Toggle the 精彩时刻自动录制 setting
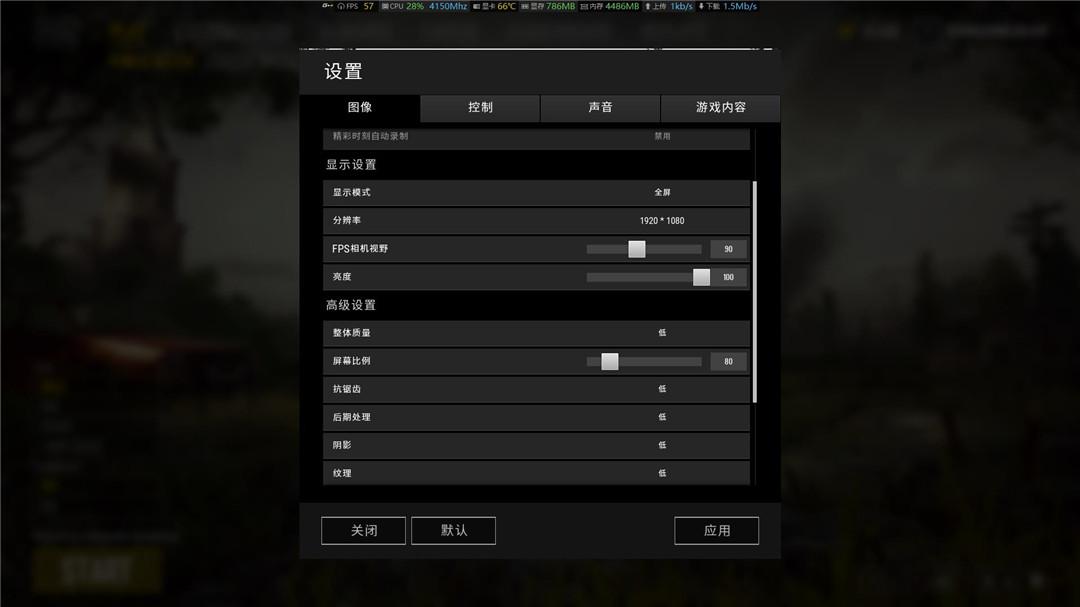The height and width of the screenshot is (607, 1080). coord(536,137)
